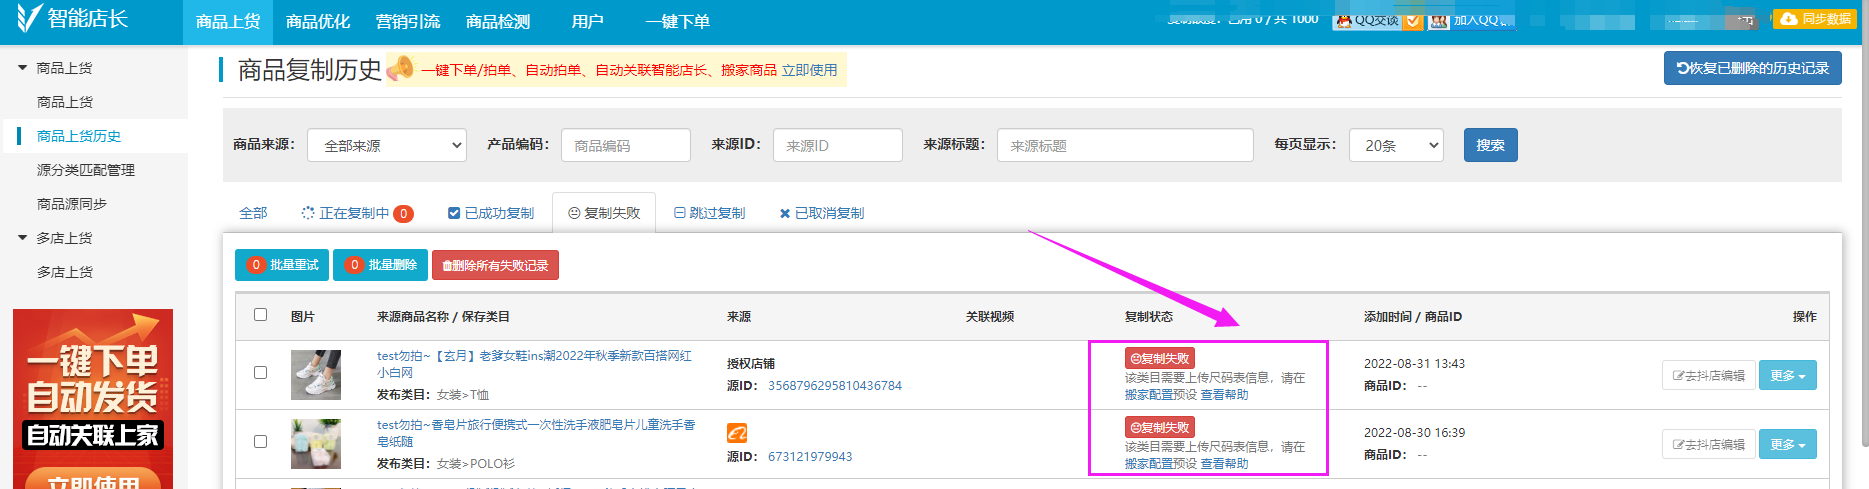Open the 商品来源 全部来源 dropdown
This screenshot has width=1869, height=489.
point(387,145)
